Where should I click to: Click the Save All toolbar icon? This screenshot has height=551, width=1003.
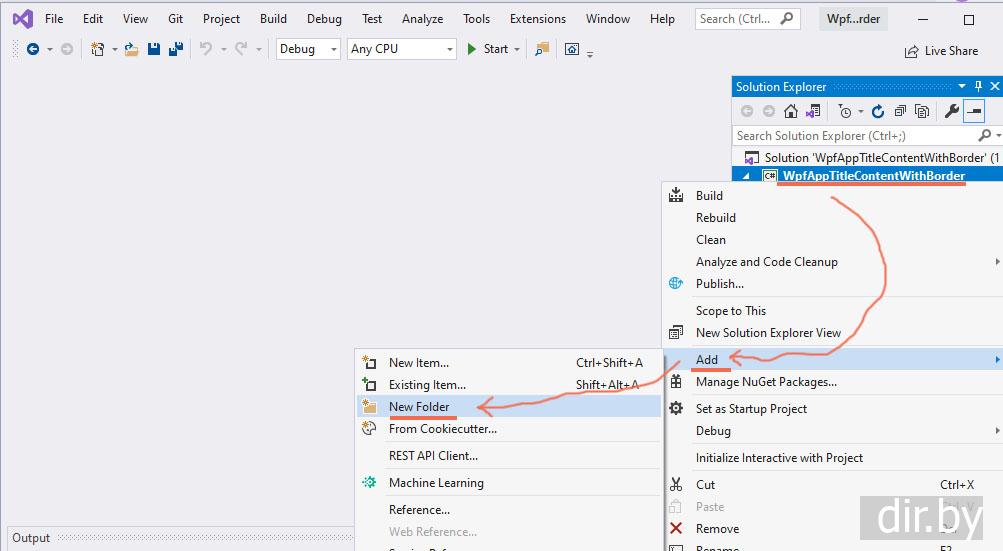176,49
